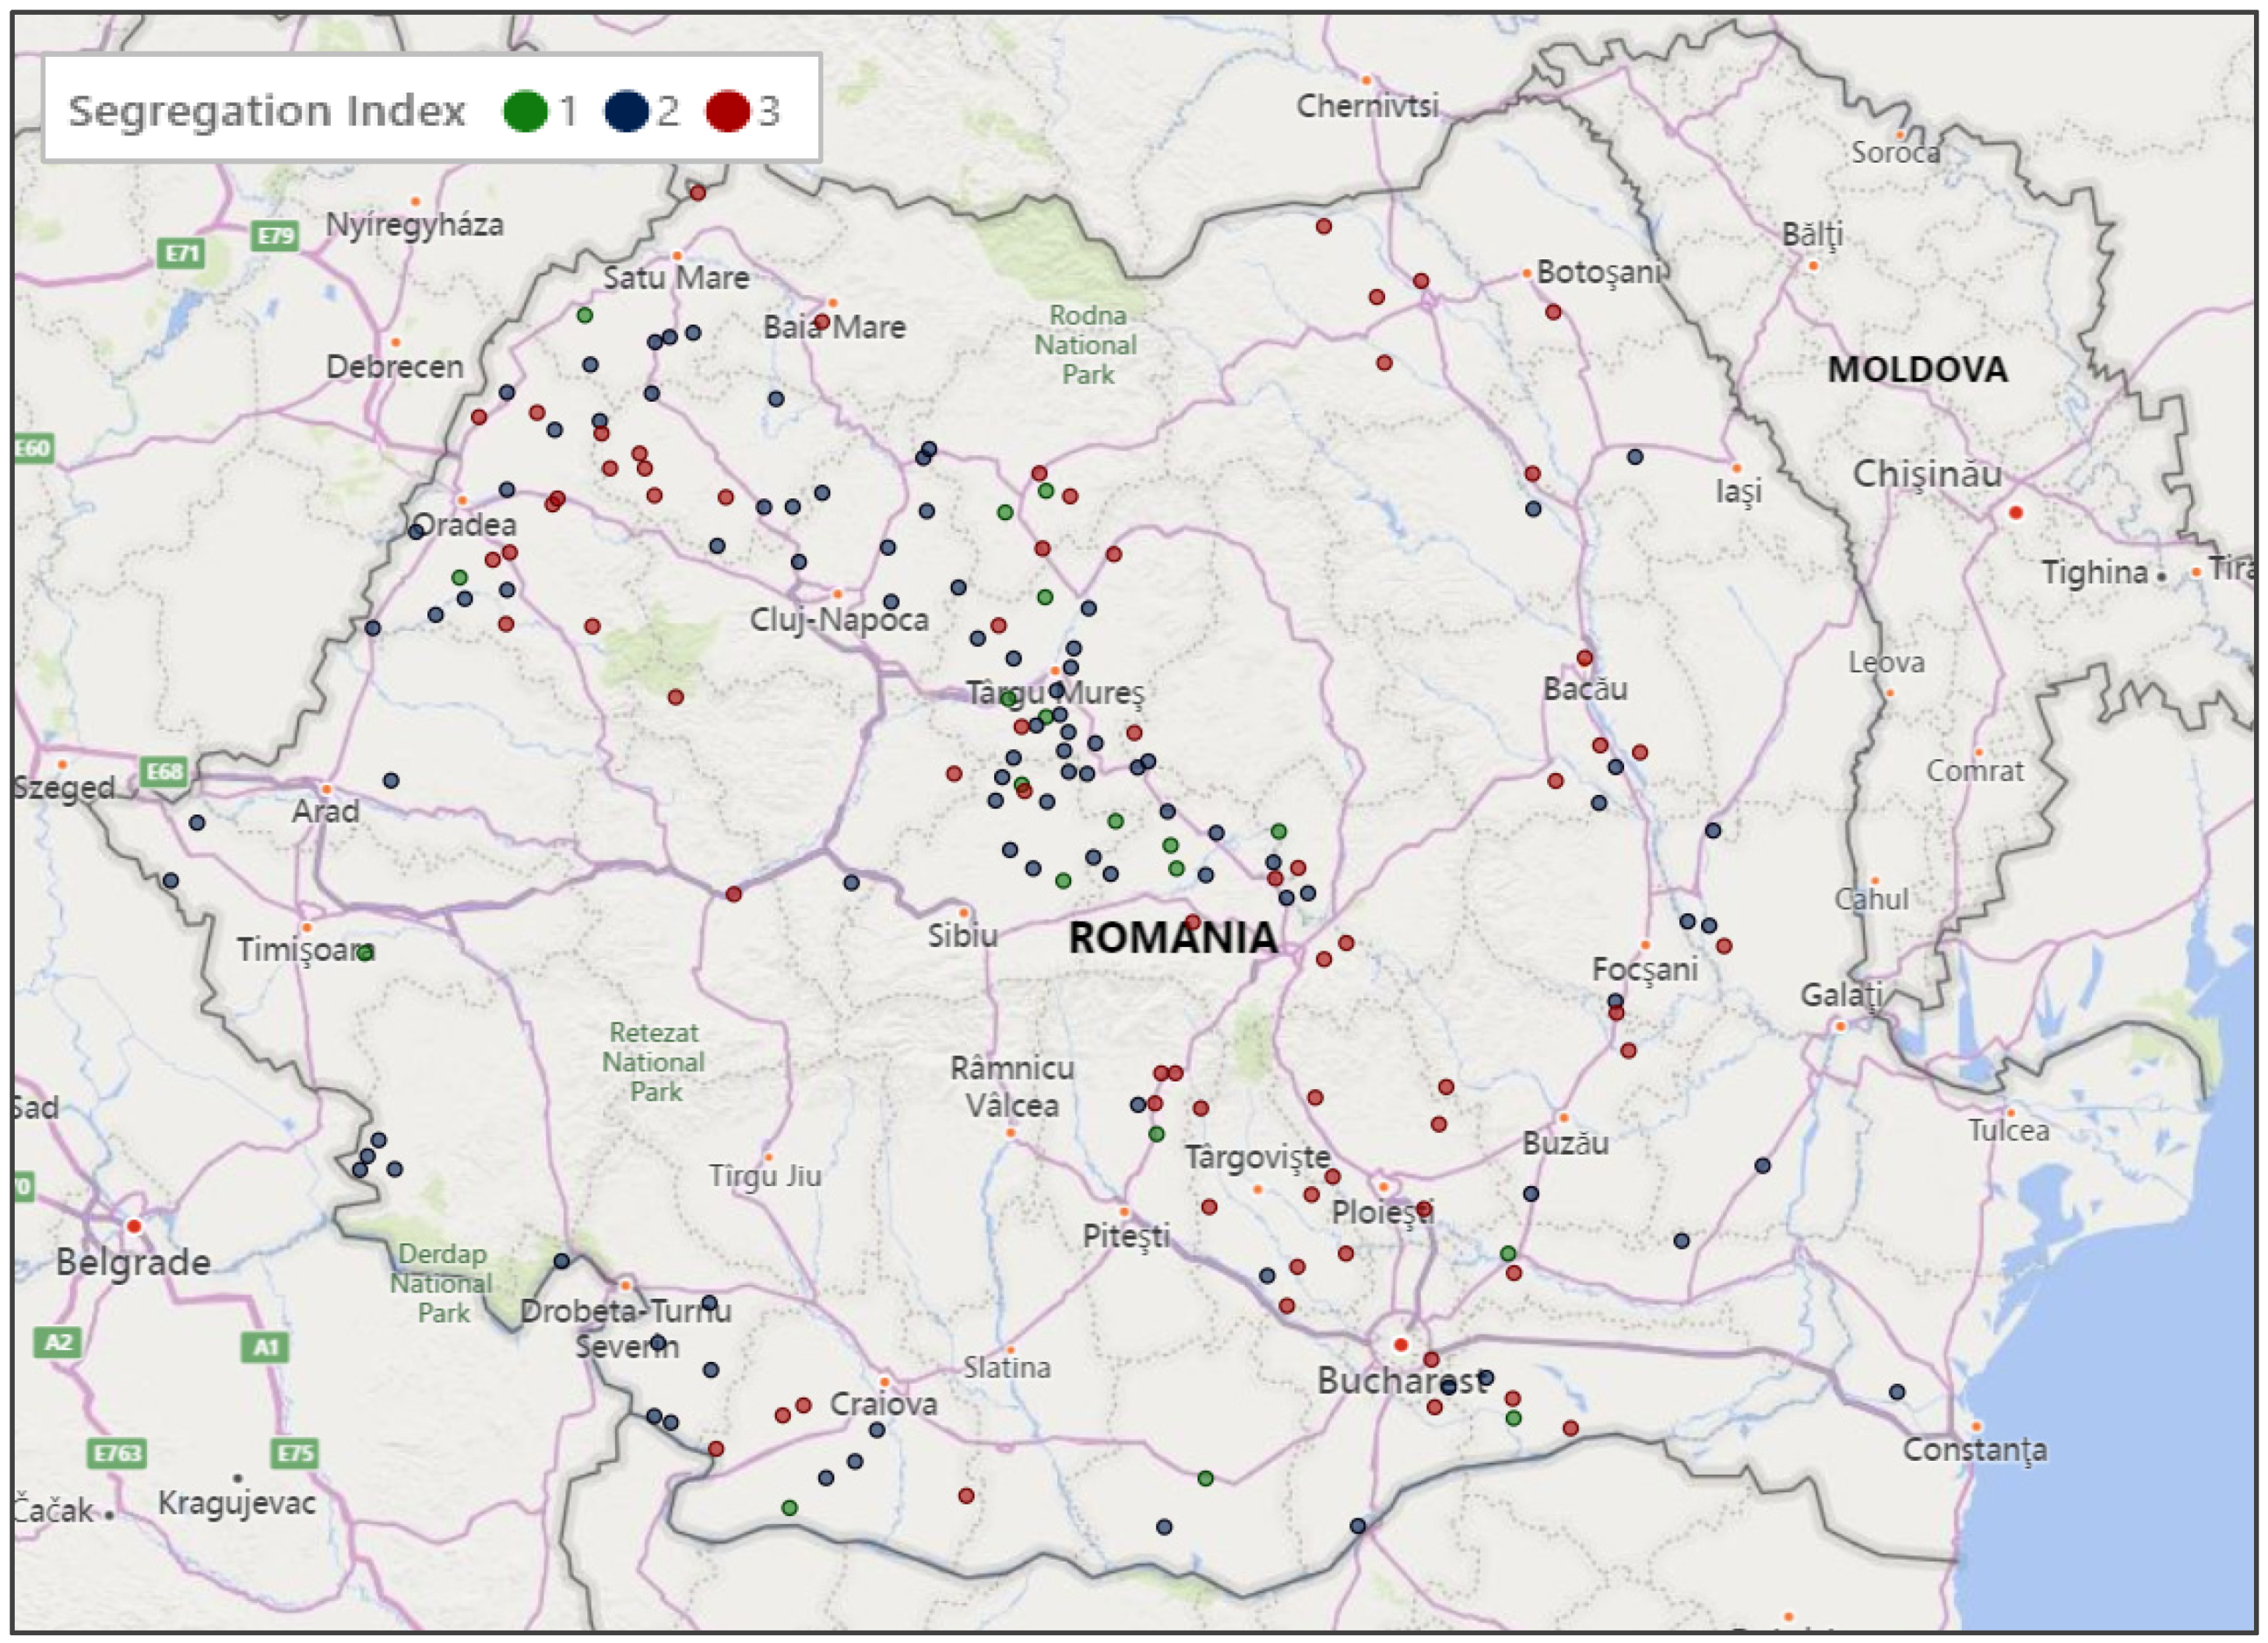Click the 'Bălţi' city label

tap(1812, 234)
